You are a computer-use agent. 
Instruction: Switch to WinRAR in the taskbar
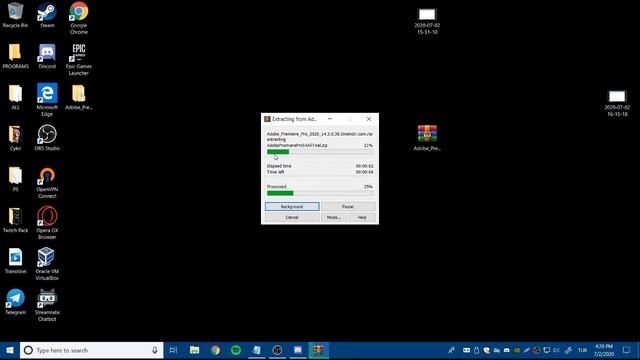pyautogui.click(x=318, y=350)
